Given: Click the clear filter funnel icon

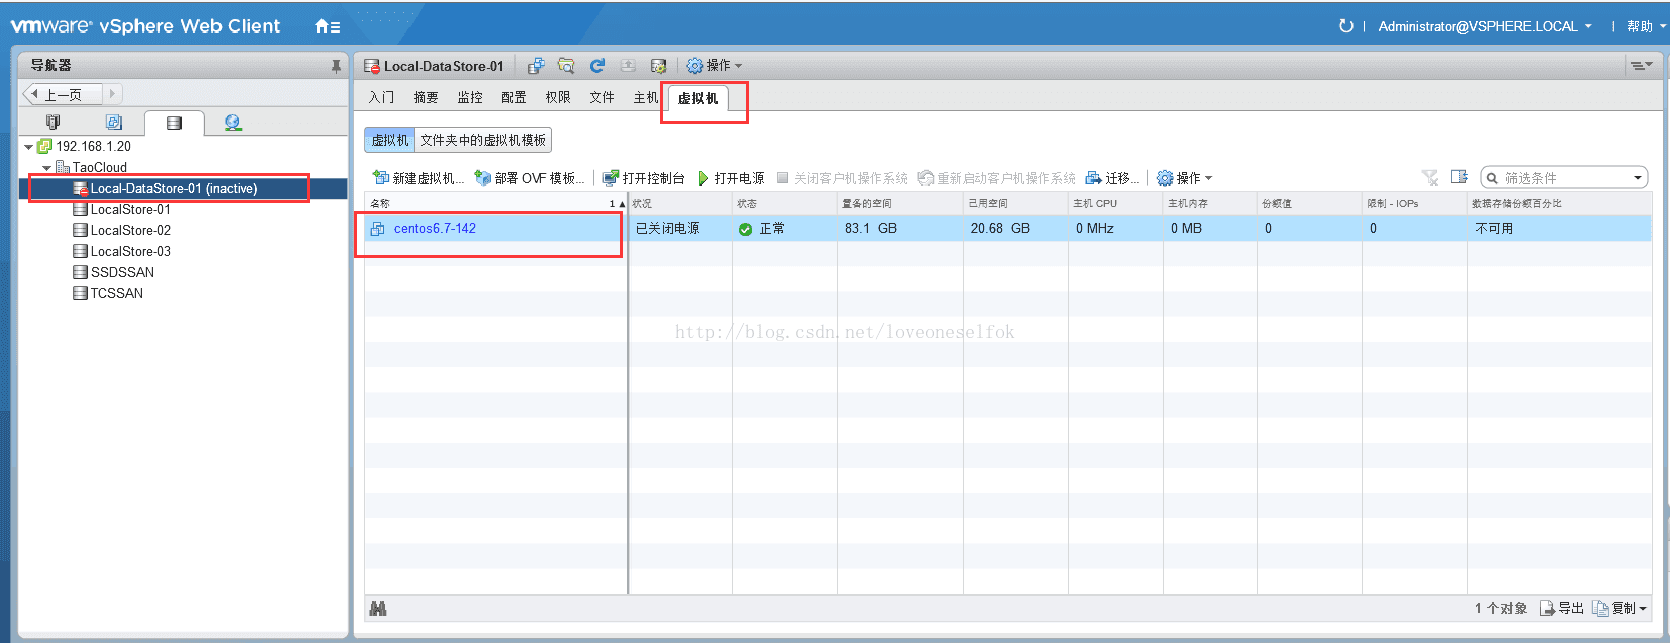Looking at the screenshot, I should (1430, 178).
